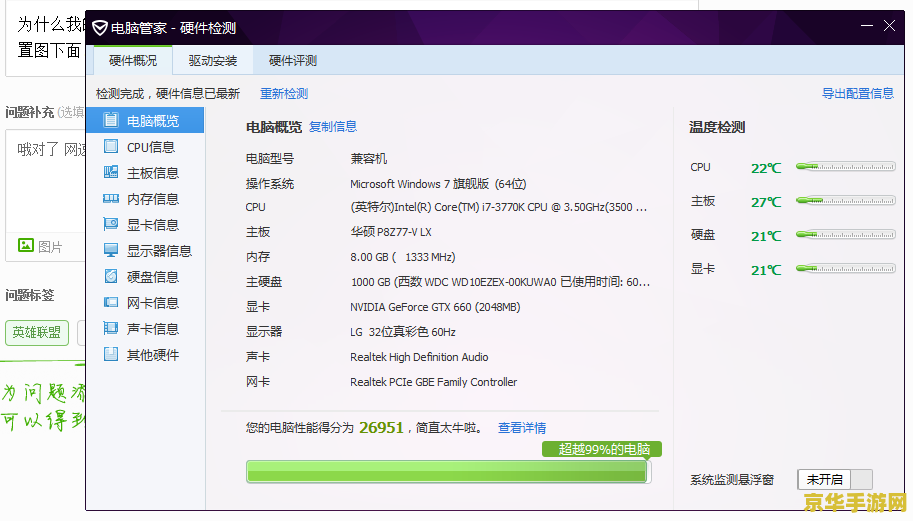Open the 主板信息 section
This screenshot has height=521, width=913.
pos(146,173)
